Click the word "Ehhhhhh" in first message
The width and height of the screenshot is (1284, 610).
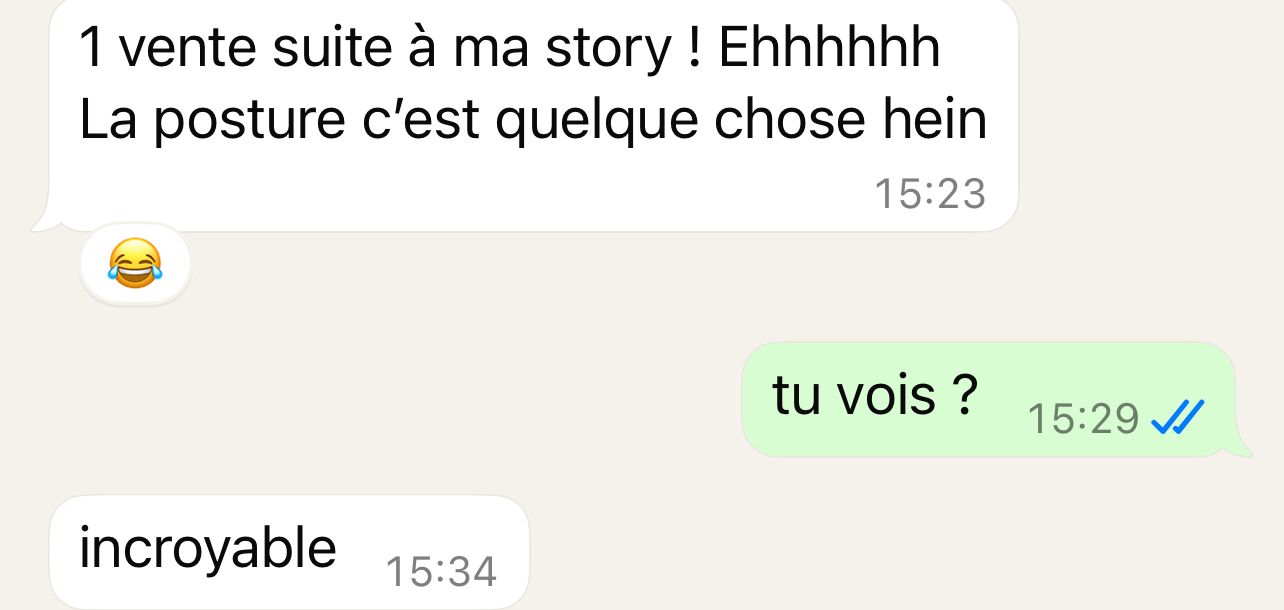(829, 48)
